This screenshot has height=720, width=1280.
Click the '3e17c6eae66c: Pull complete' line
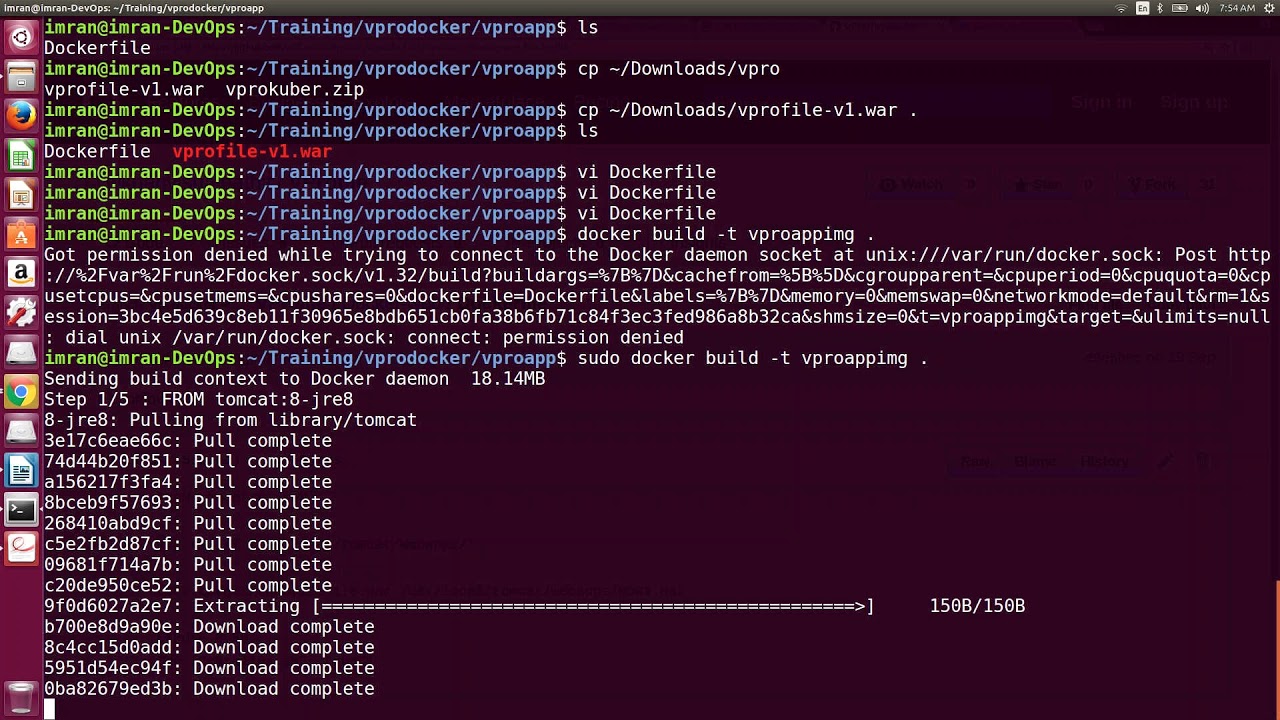[x=188, y=441]
